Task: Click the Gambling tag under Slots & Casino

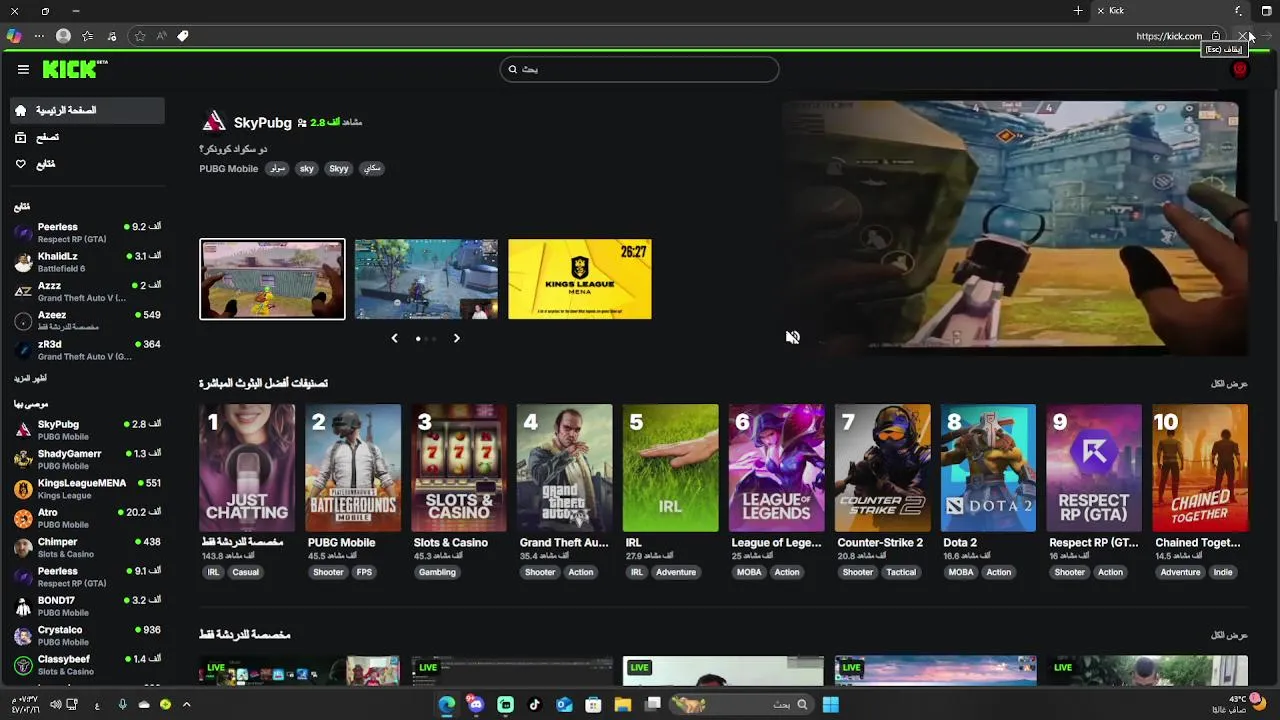Action: [437, 572]
